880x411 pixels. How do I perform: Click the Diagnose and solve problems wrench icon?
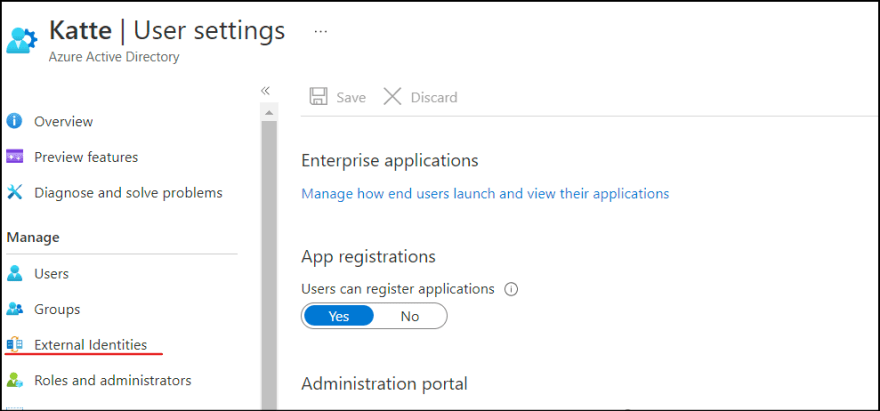point(15,193)
